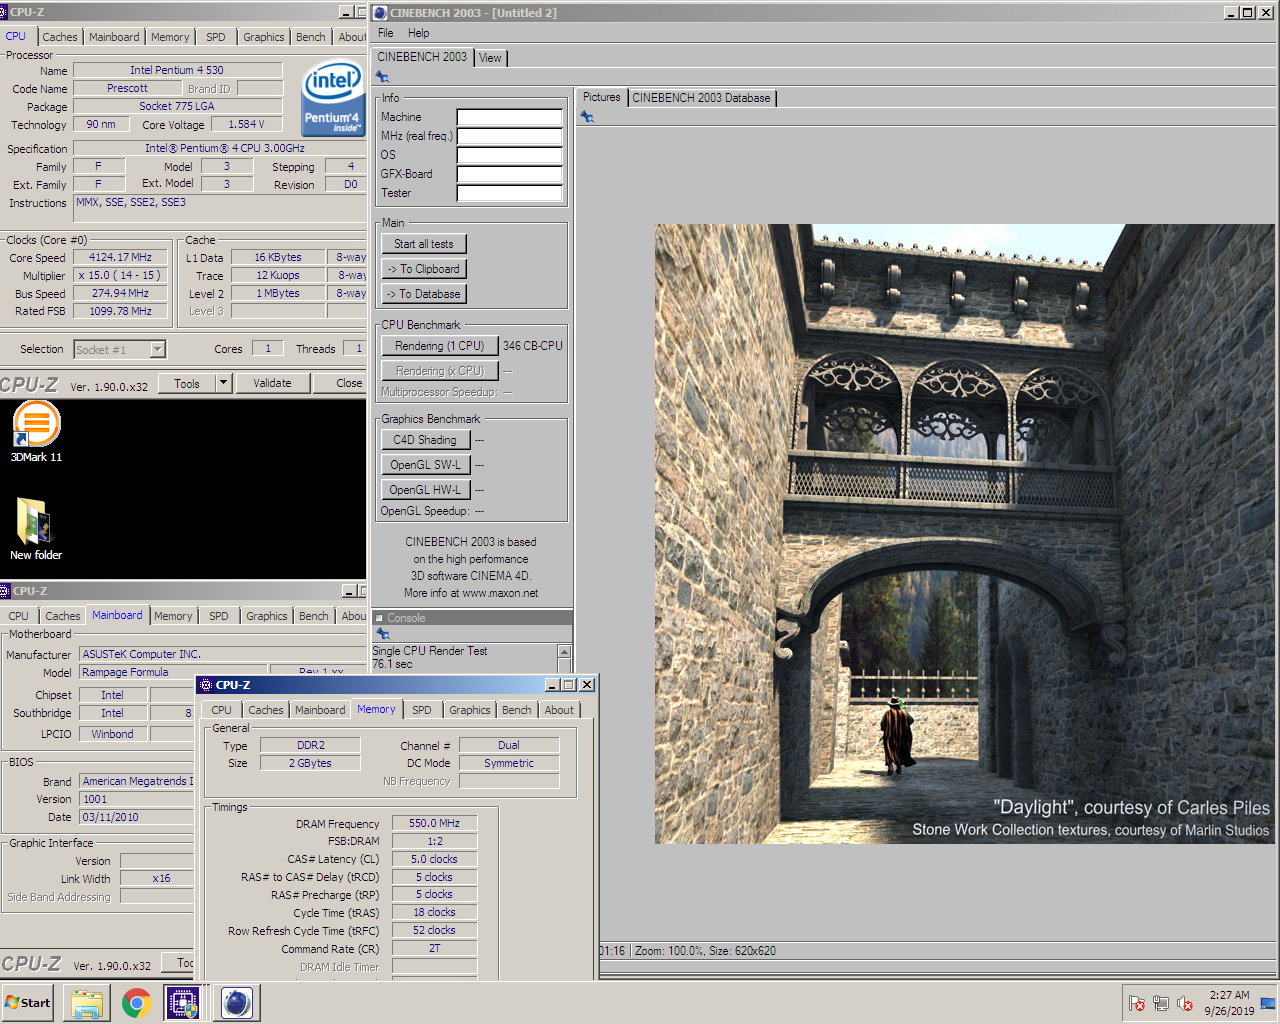Open CPU tab in bottom-left CPU-Z window
The height and width of the screenshot is (1024, 1280).
(19, 616)
